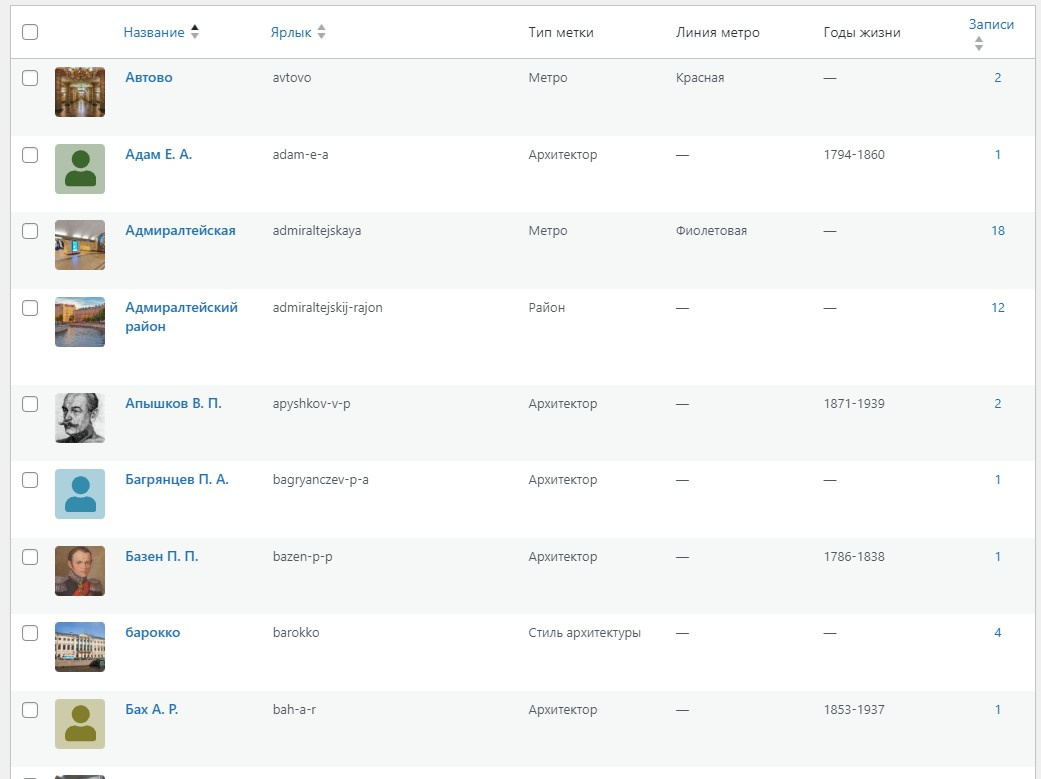Screen dimensions: 1041x779
Task: Sort by the Записи column header
Action: (990, 25)
